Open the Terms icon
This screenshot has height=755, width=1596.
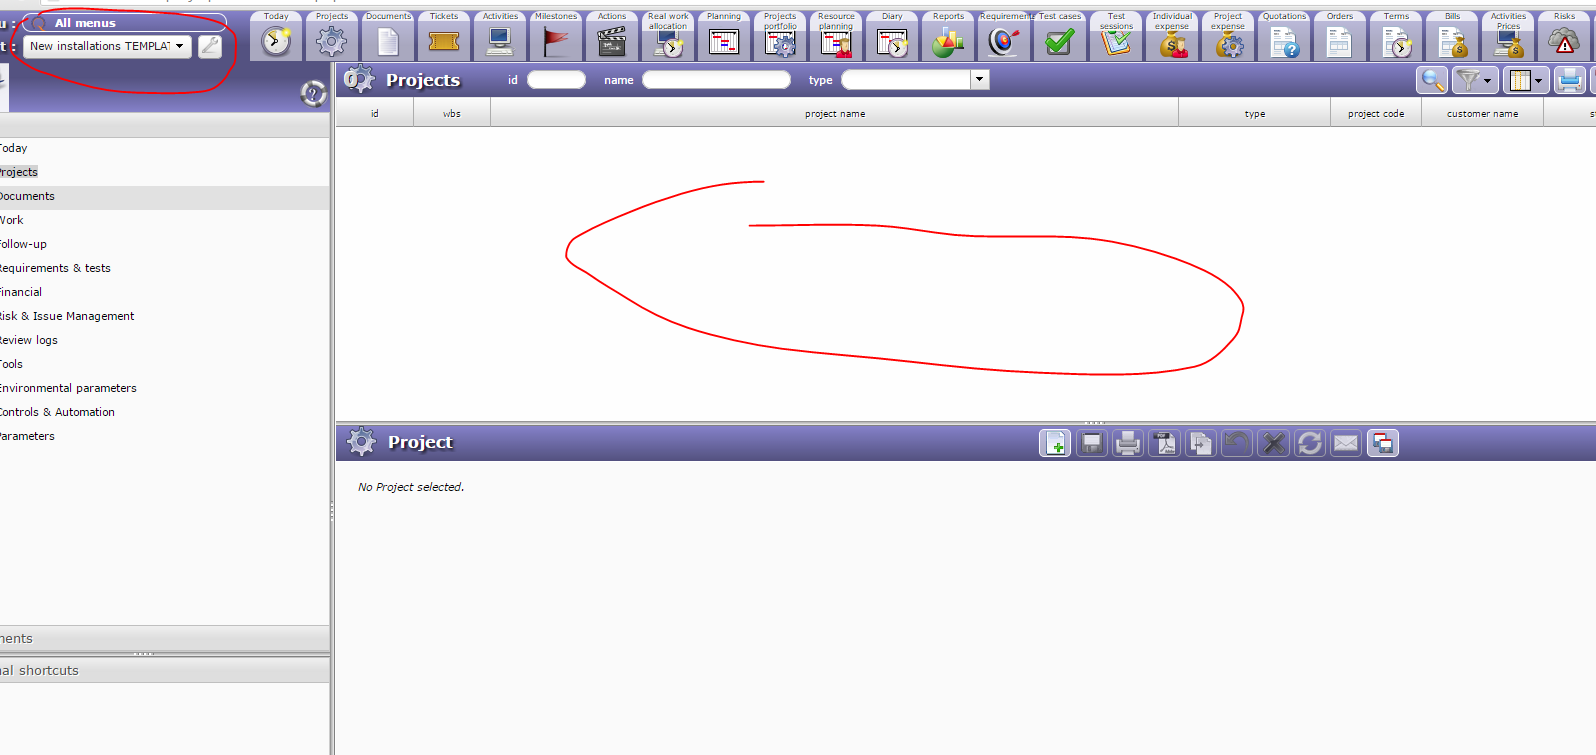point(1396,41)
